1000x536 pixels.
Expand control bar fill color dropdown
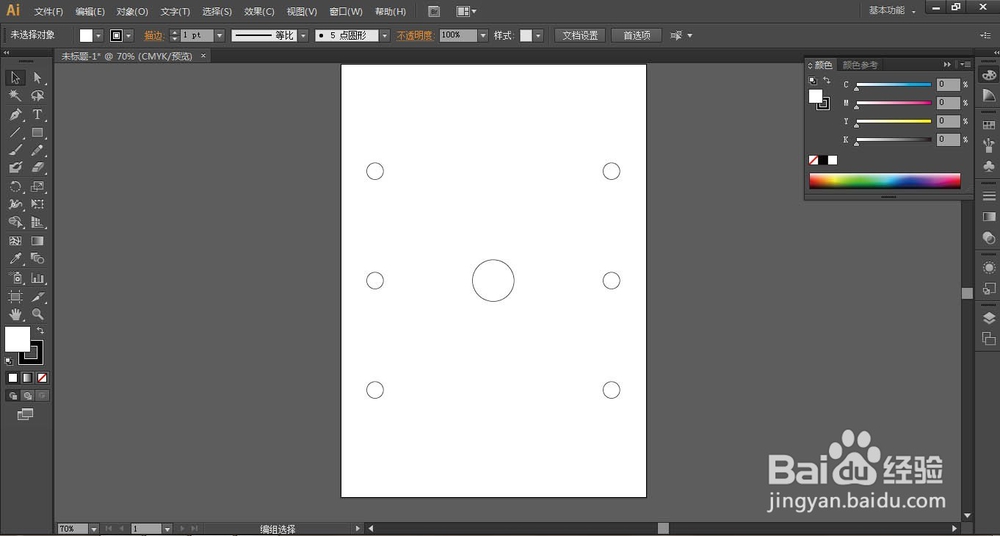point(99,36)
